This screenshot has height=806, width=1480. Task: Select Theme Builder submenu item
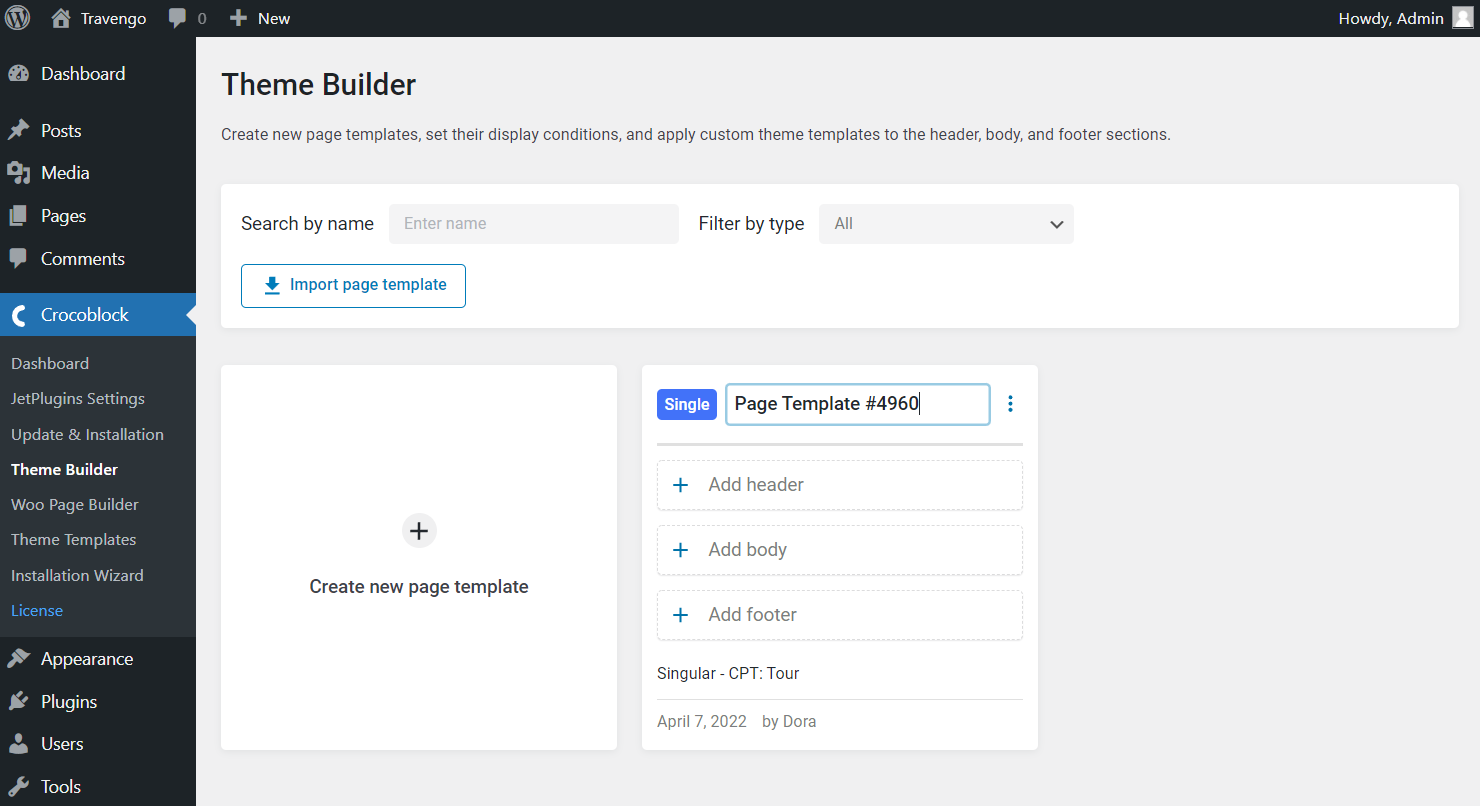(64, 470)
